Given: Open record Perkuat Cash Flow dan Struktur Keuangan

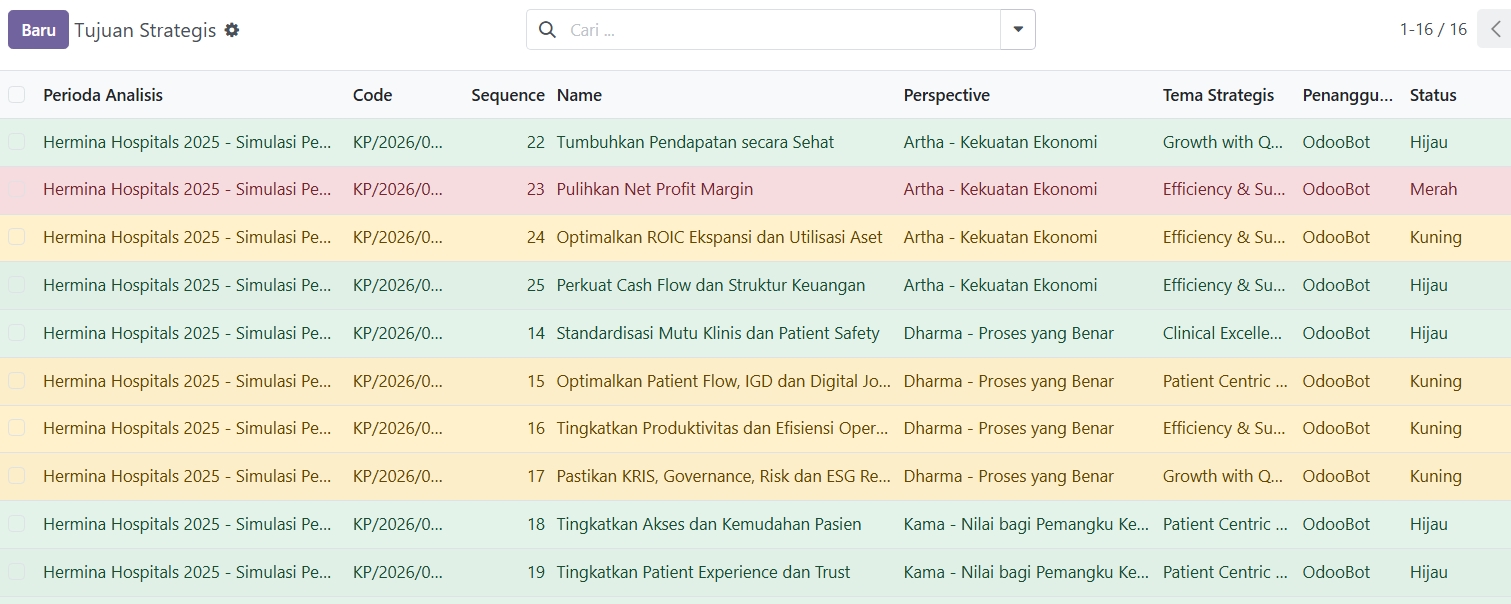Looking at the screenshot, I should [711, 285].
